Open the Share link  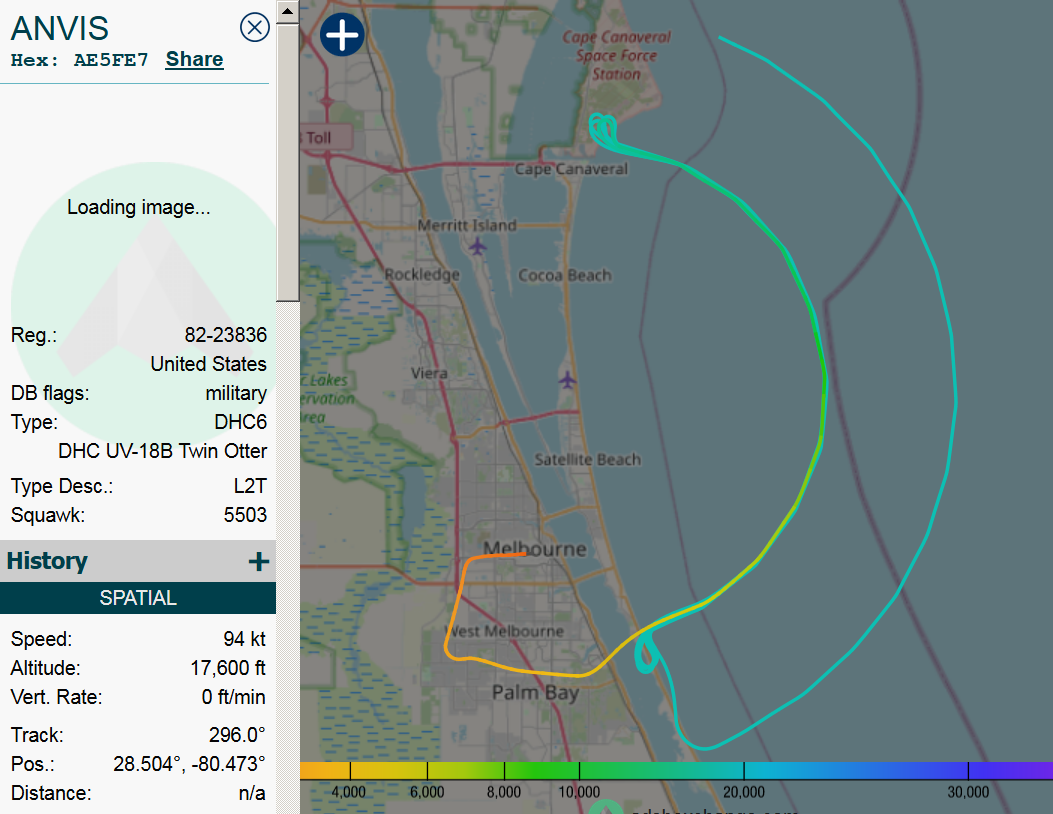[195, 59]
